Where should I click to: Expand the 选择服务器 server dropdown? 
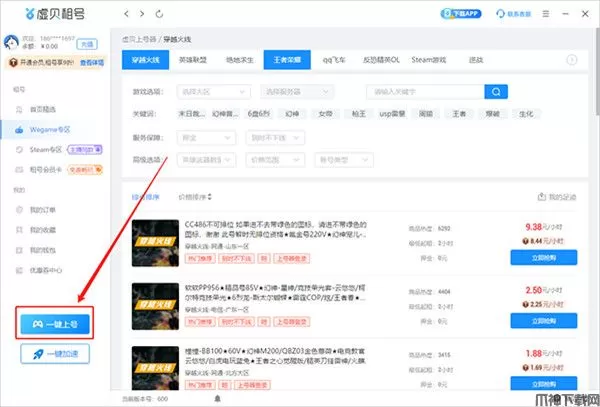[301, 91]
